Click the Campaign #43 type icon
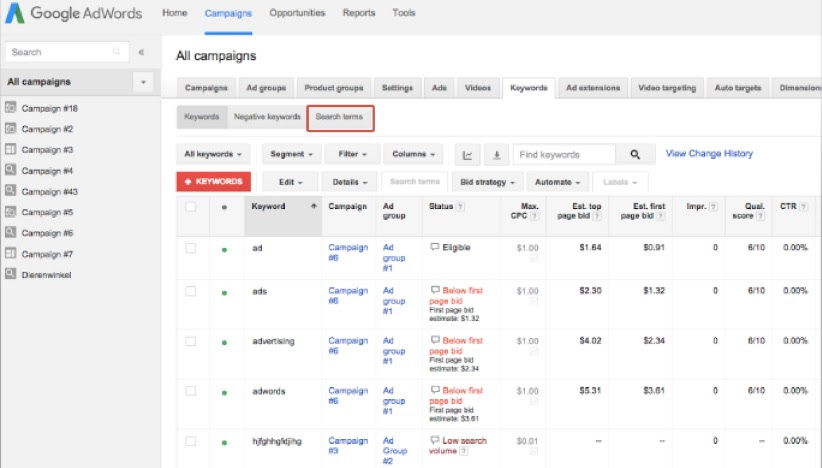The width and height of the screenshot is (822, 468). coord(10,191)
